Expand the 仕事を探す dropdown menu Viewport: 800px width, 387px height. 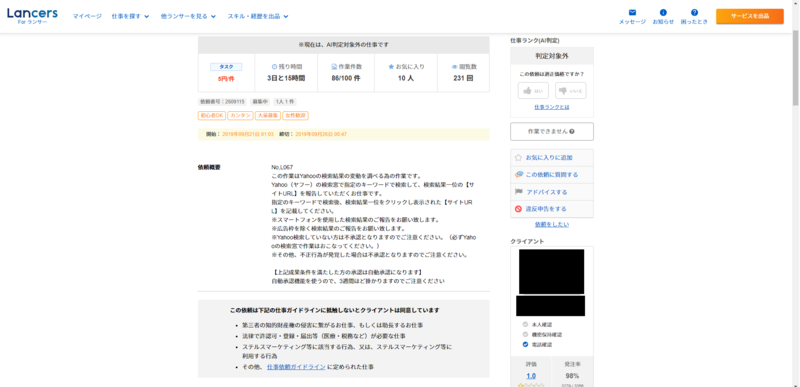pyautogui.click(x=130, y=16)
